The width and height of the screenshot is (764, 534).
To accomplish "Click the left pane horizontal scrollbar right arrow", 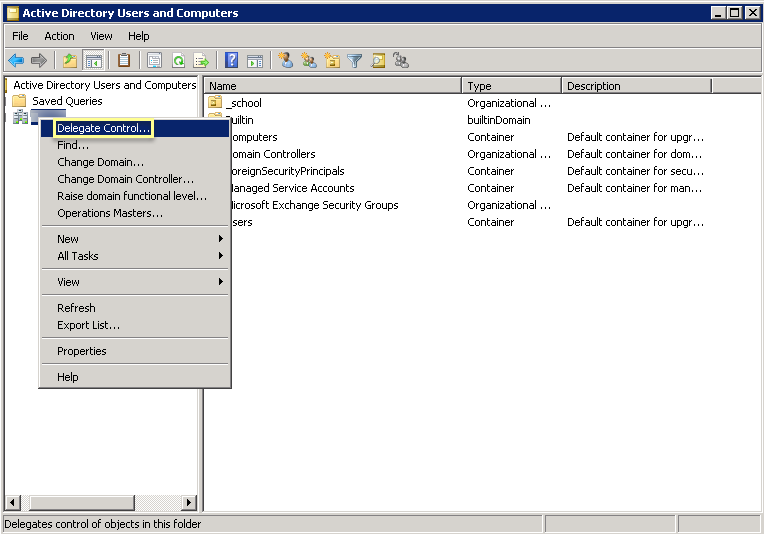I will (189, 502).
